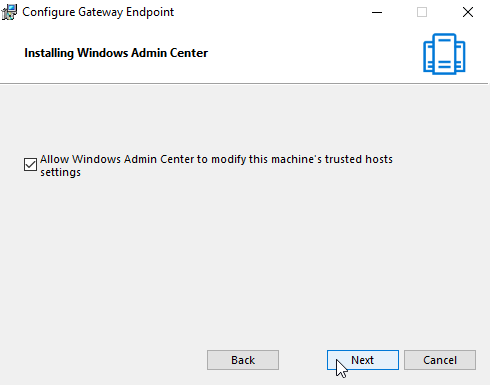Go Back to the previous installer step
Screen dimensions: 490x385
pyautogui.click(x=243, y=360)
